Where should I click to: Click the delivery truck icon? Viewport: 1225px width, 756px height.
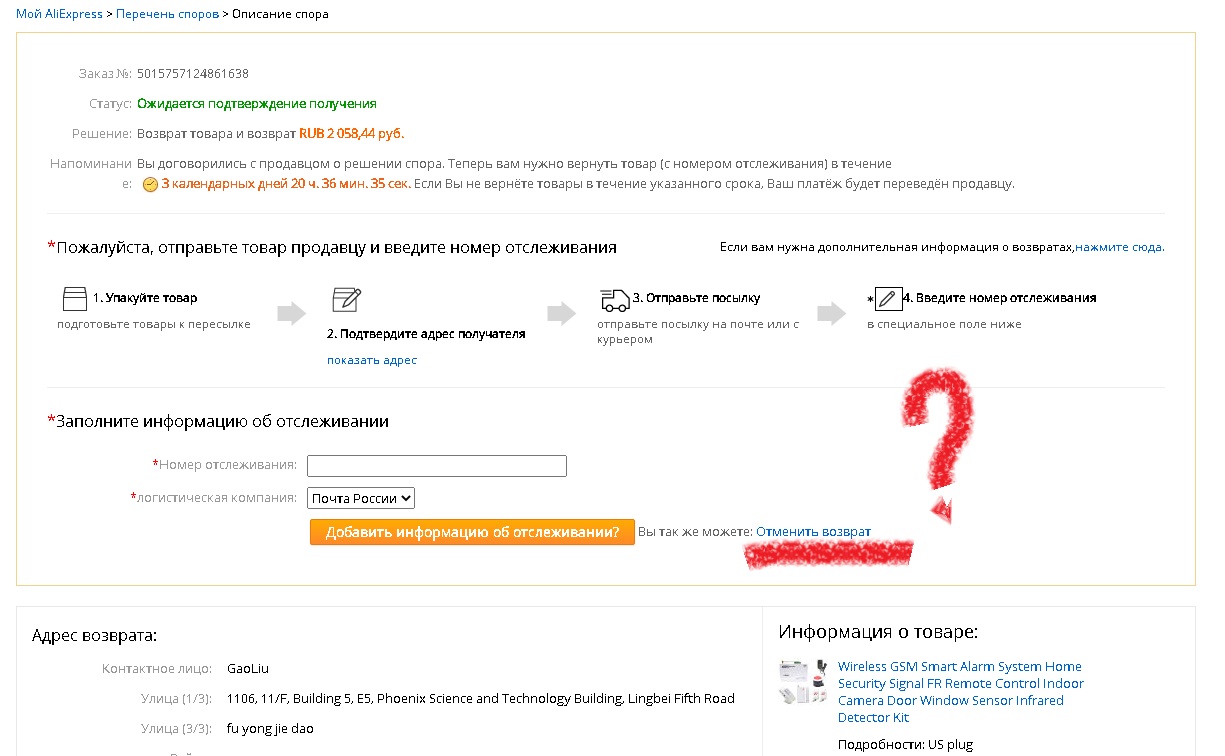point(614,299)
